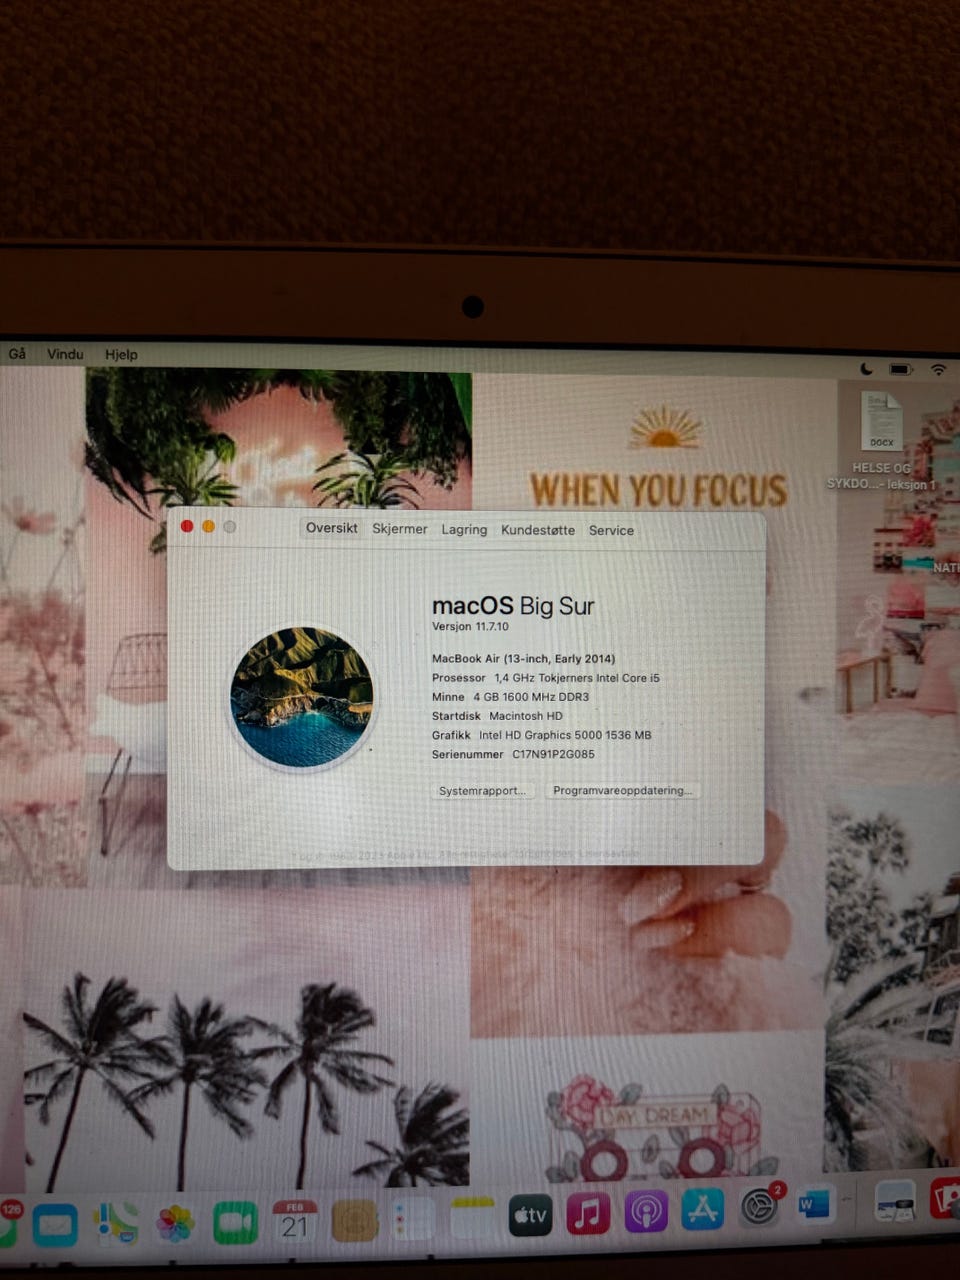Switch to the Skjermer tab

tap(400, 529)
